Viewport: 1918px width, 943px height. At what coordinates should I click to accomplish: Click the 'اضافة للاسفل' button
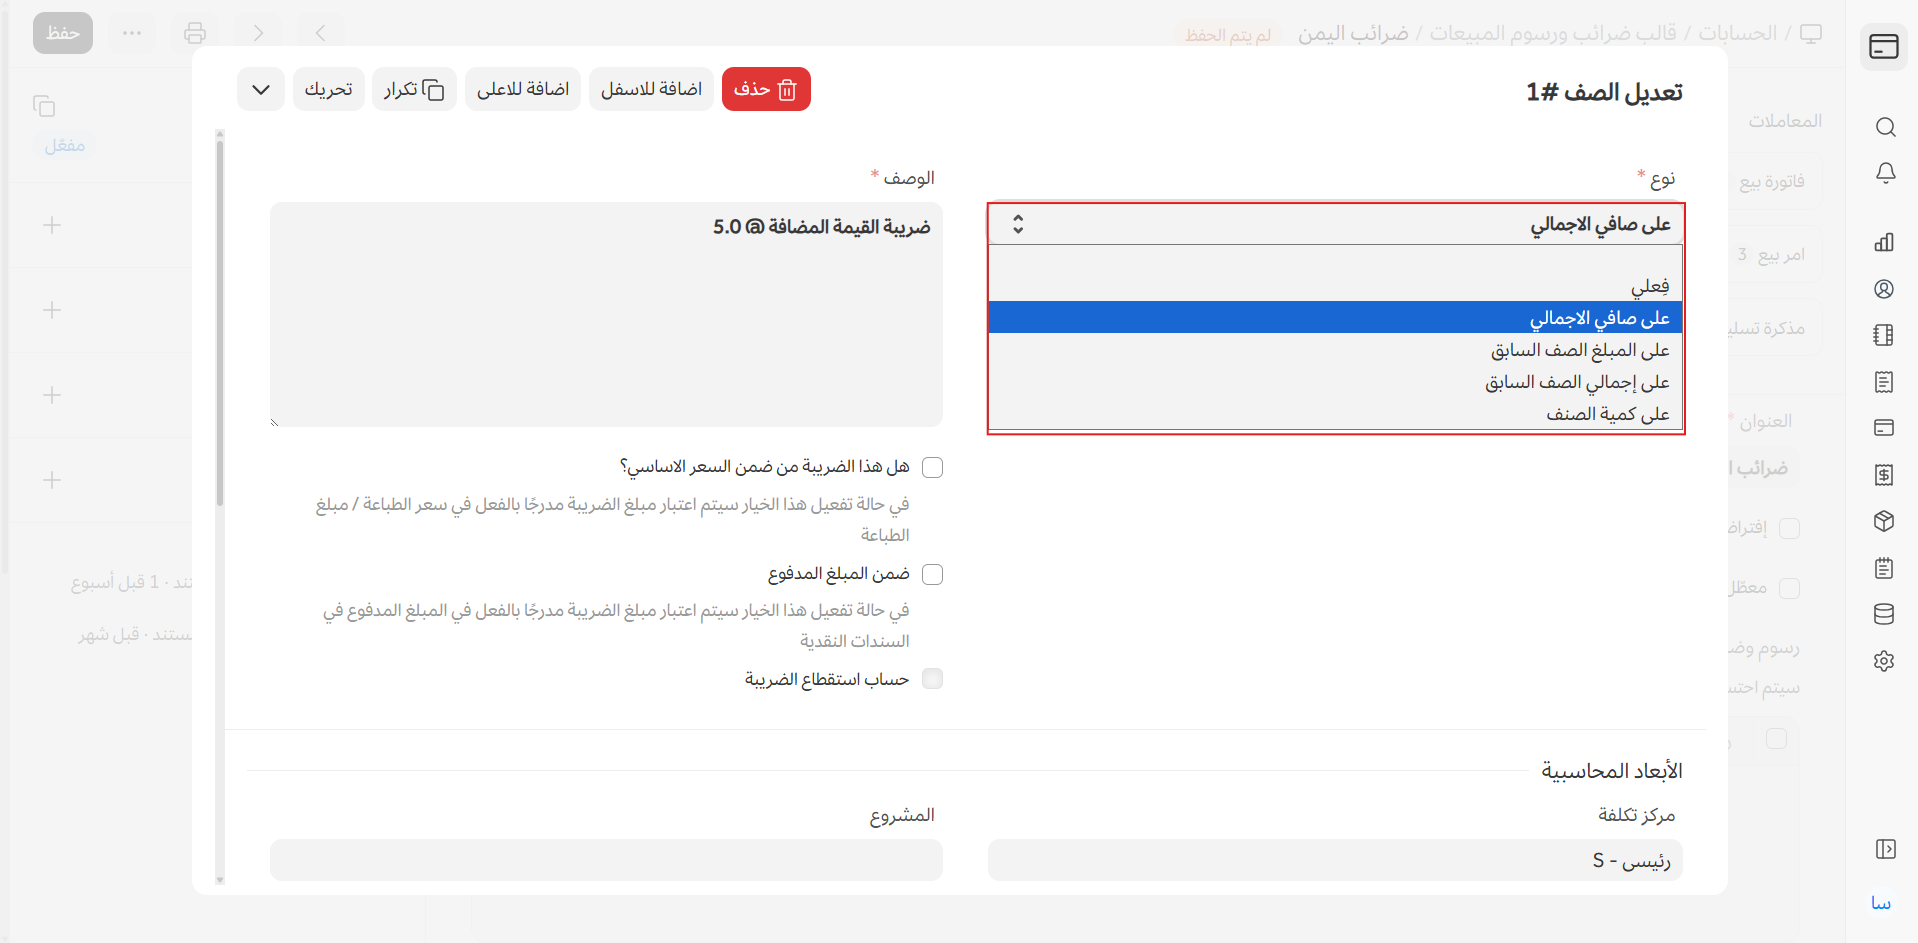click(x=651, y=90)
